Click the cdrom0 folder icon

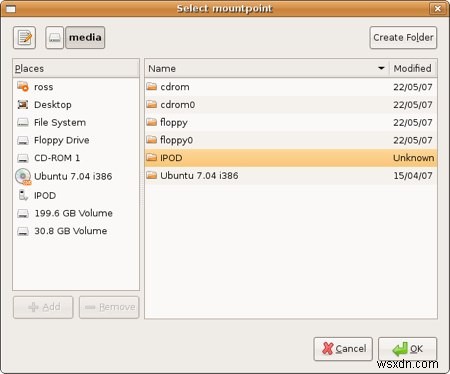point(152,105)
